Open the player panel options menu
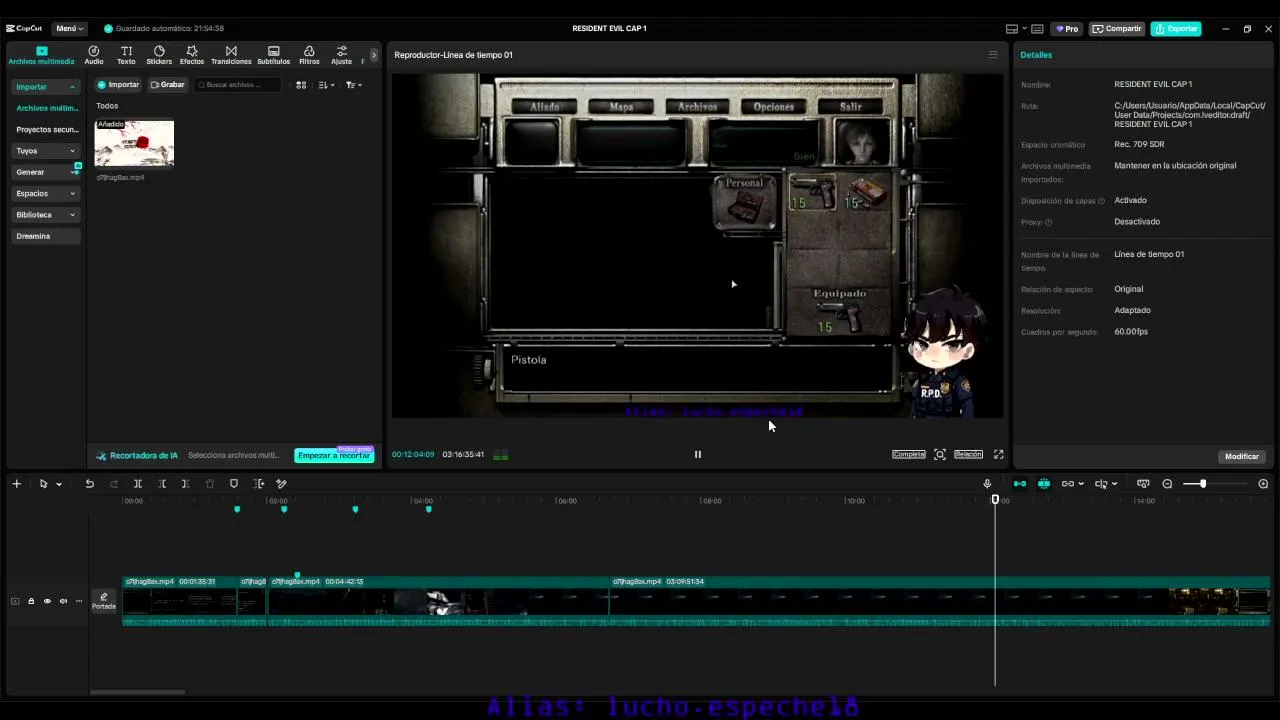Screen dimensions: 1280x720 (x=993, y=55)
